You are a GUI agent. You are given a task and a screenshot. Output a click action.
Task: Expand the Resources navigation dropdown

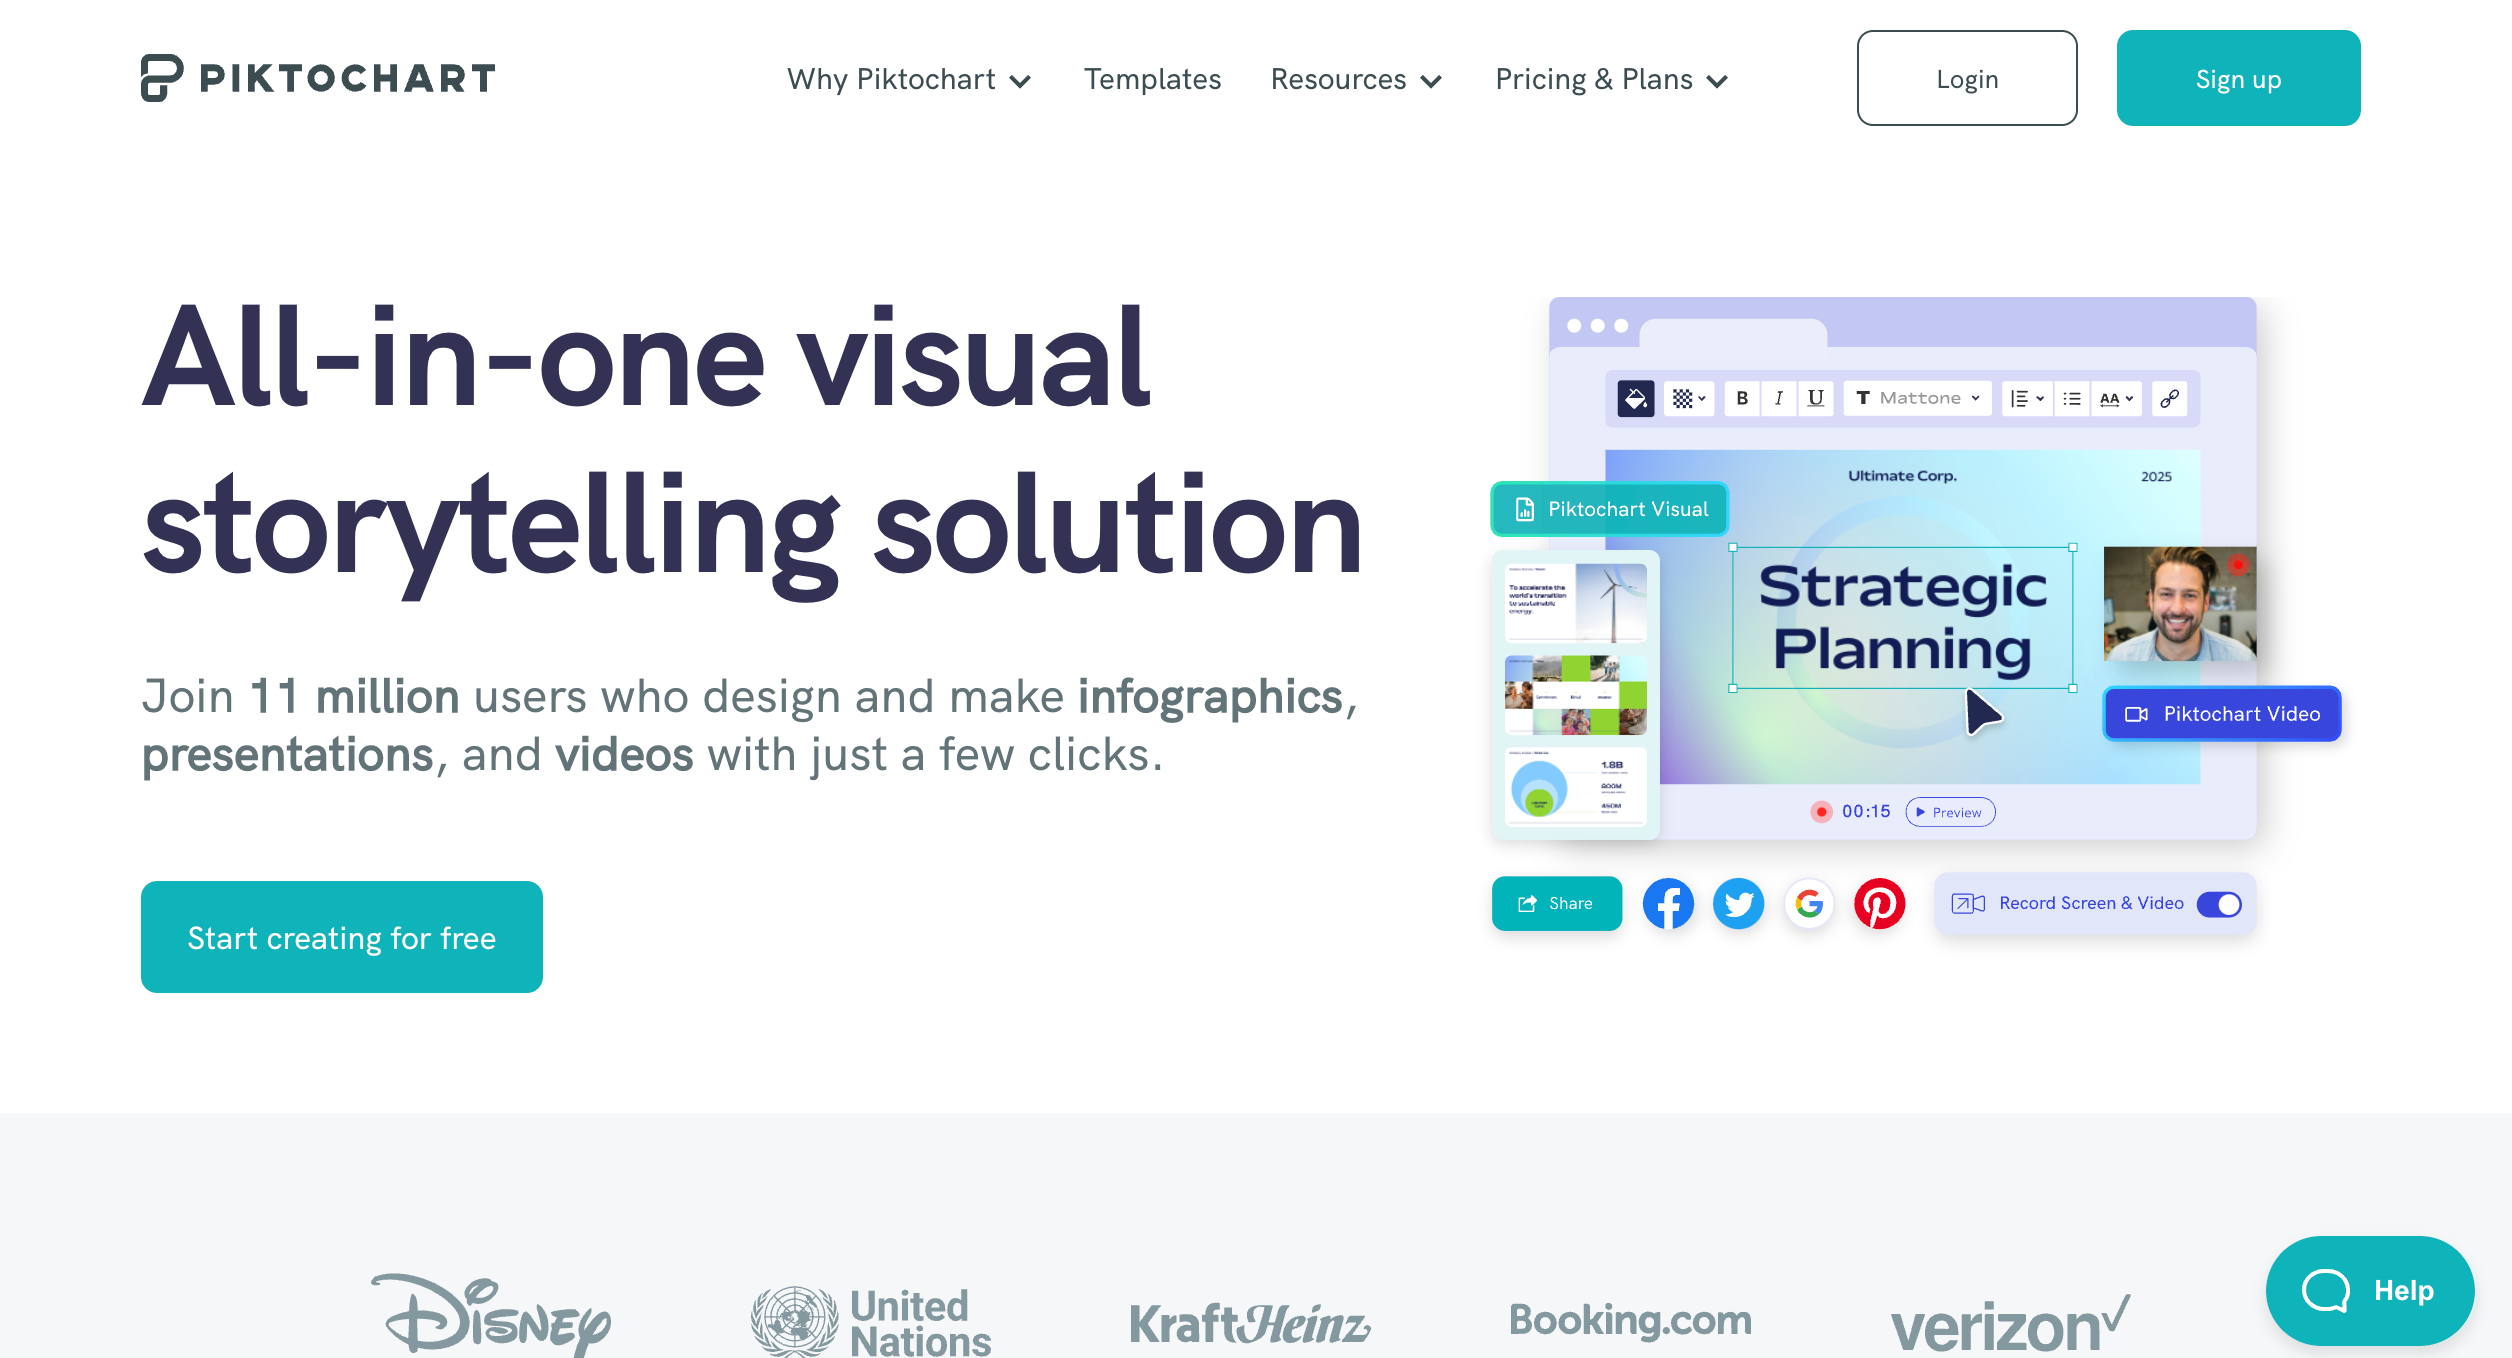click(x=1358, y=79)
